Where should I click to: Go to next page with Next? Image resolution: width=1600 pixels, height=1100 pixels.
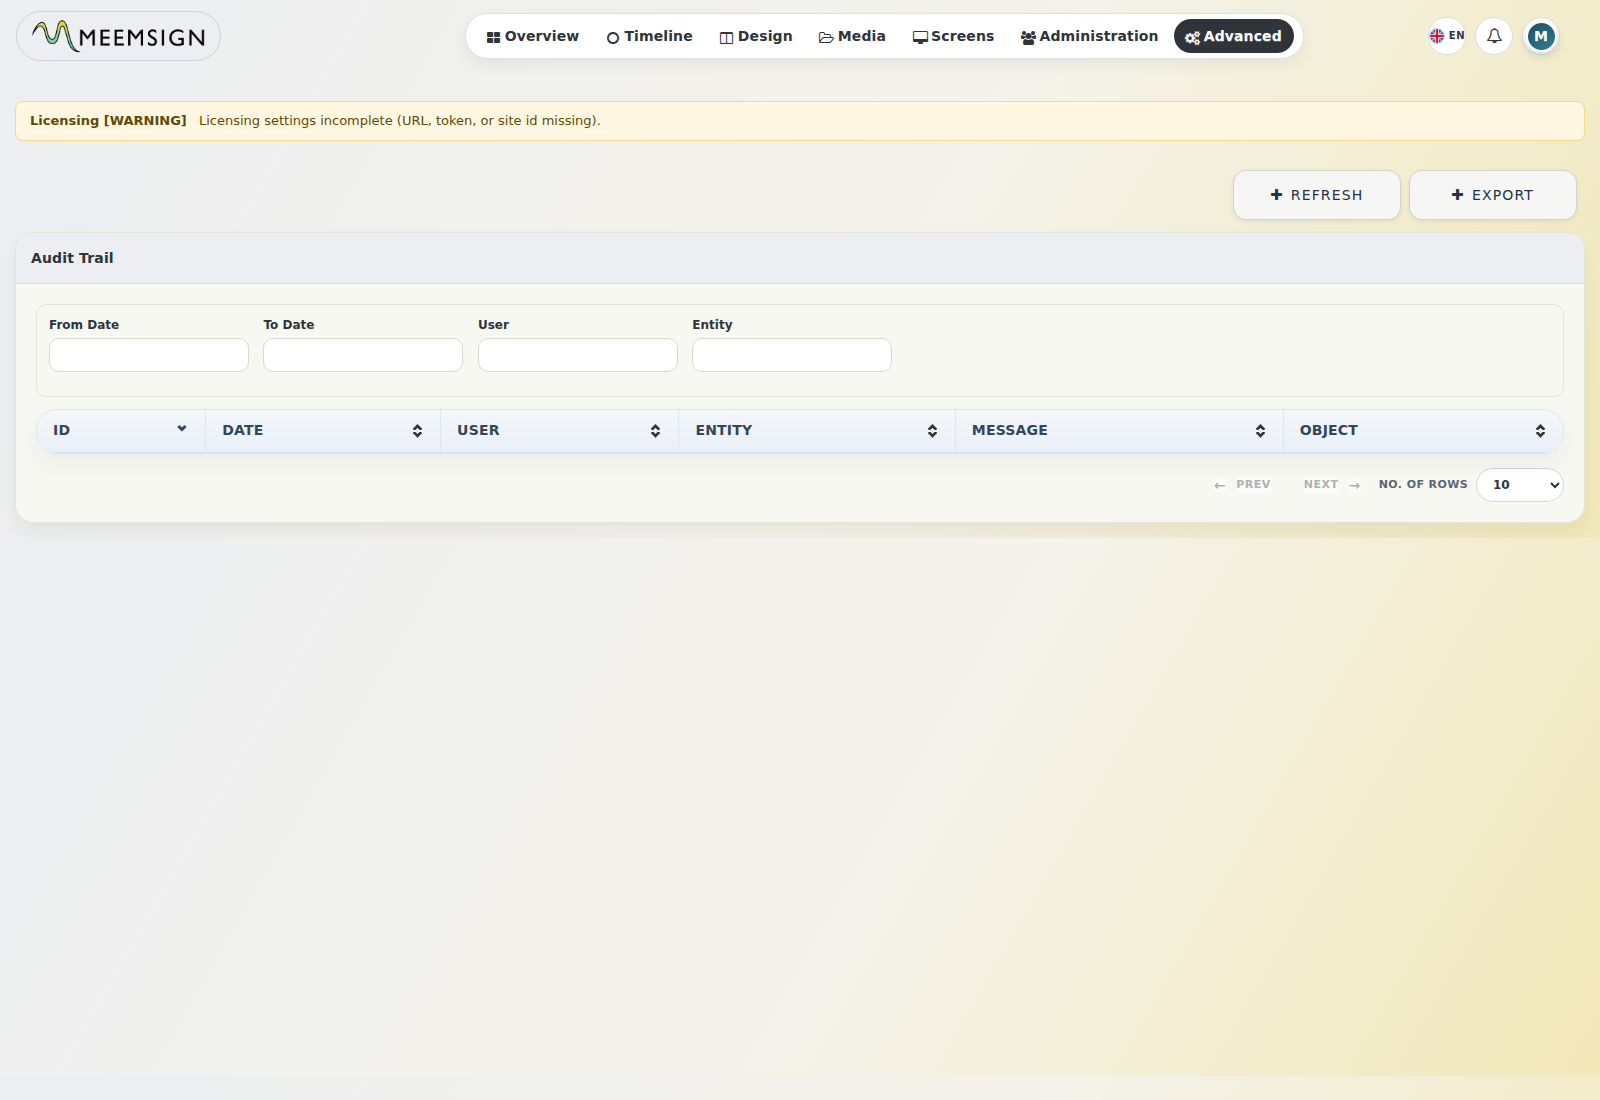tap(1332, 485)
